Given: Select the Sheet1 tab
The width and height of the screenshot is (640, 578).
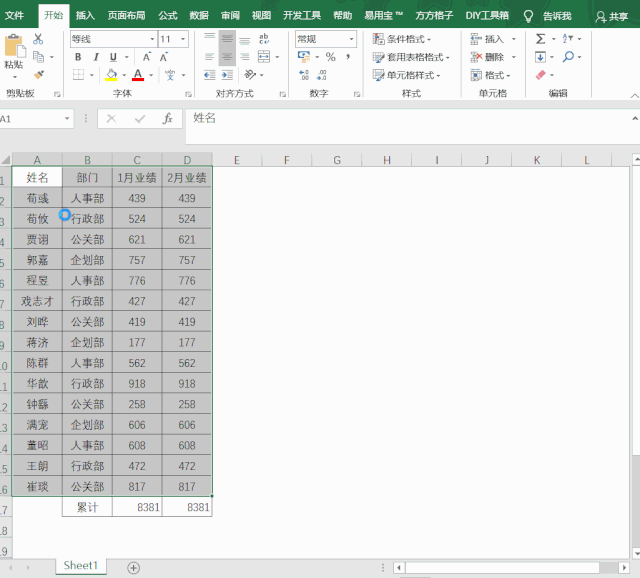Looking at the screenshot, I should point(81,566).
